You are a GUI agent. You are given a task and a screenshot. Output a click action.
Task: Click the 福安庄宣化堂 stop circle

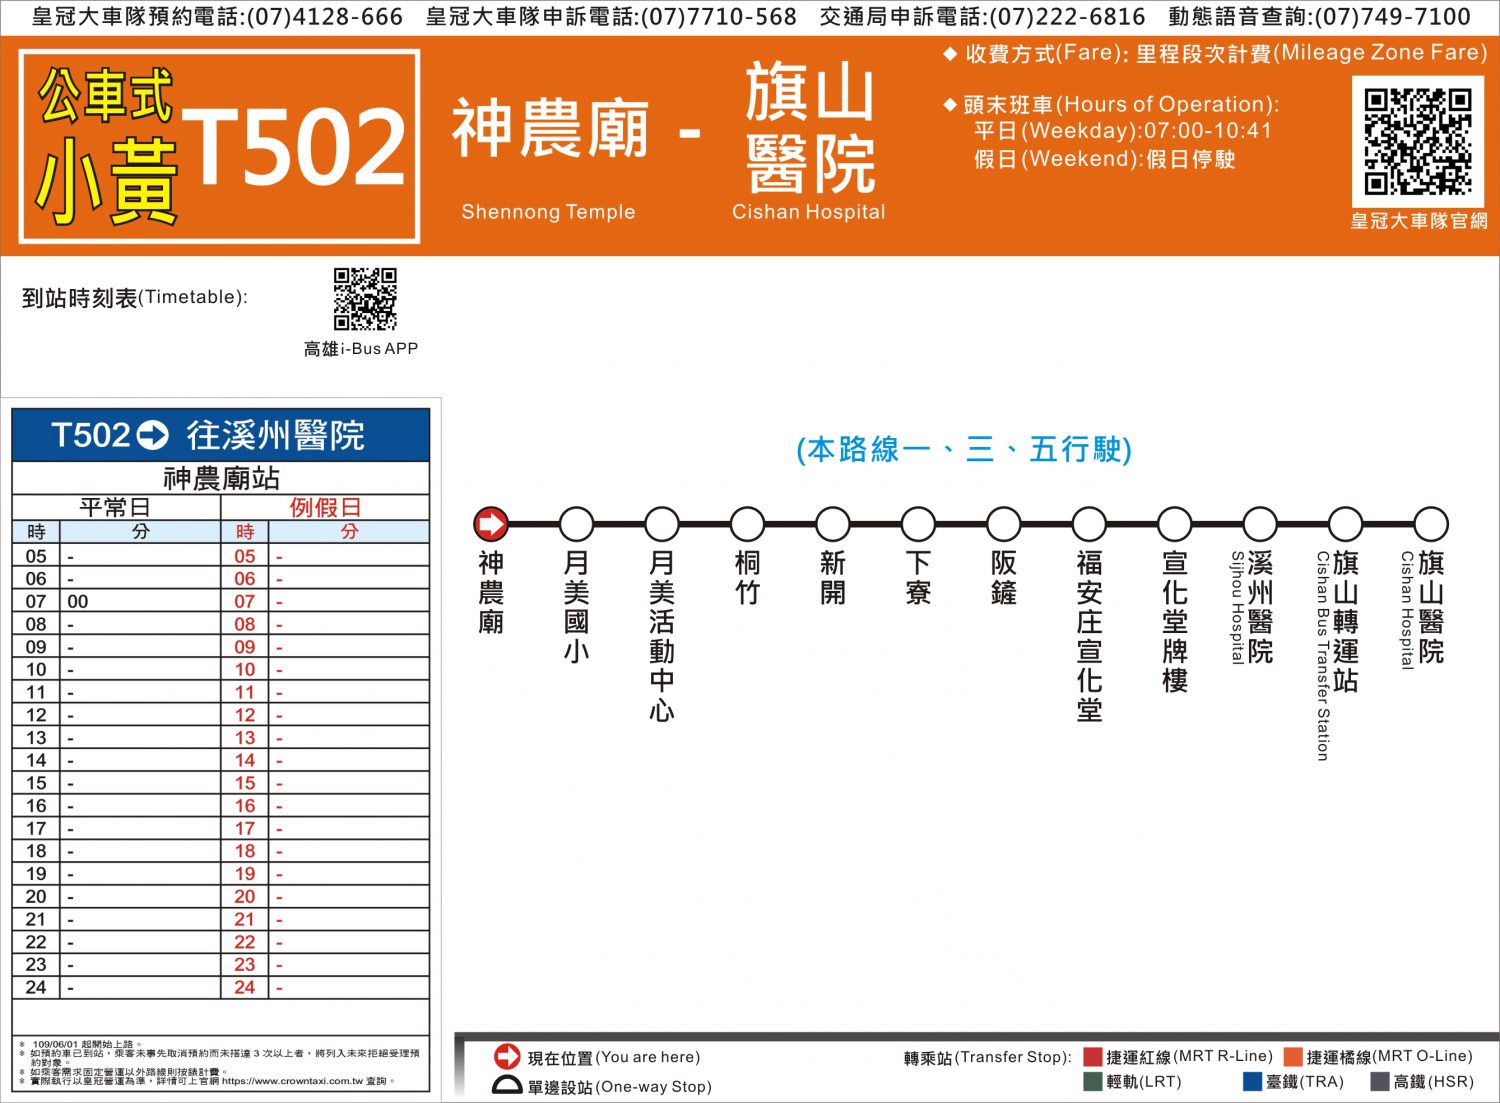[1089, 523]
